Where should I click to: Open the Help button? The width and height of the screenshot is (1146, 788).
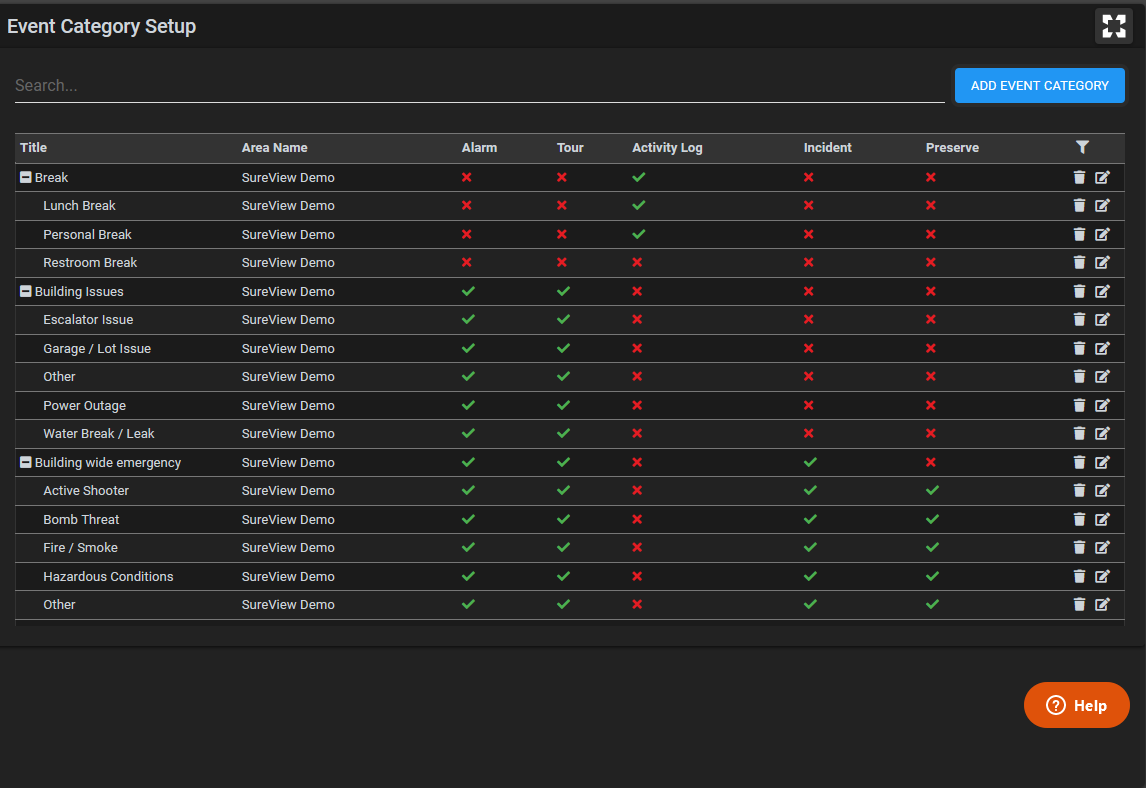pyautogui.click(x=1077, y=705)
